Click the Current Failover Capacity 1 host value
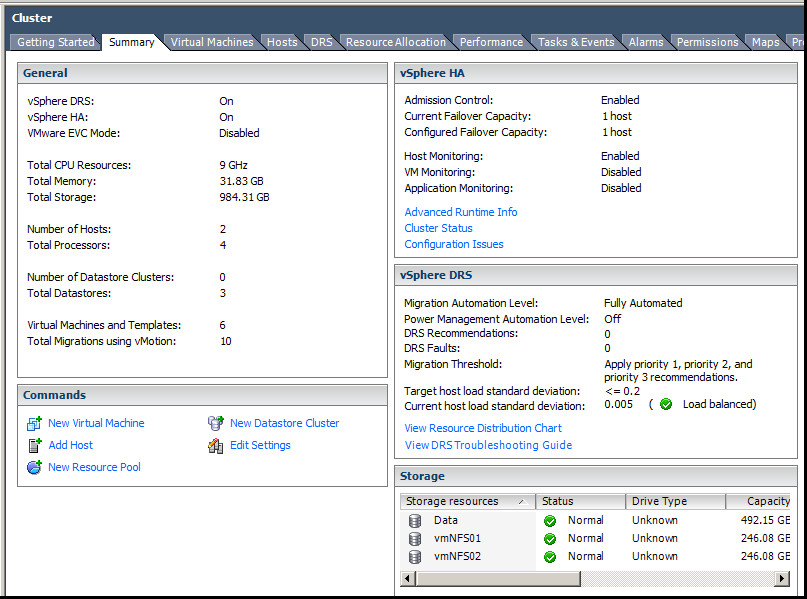Viewport: 807px width, 599px height. pyautogui.click(x=617, y=116)
